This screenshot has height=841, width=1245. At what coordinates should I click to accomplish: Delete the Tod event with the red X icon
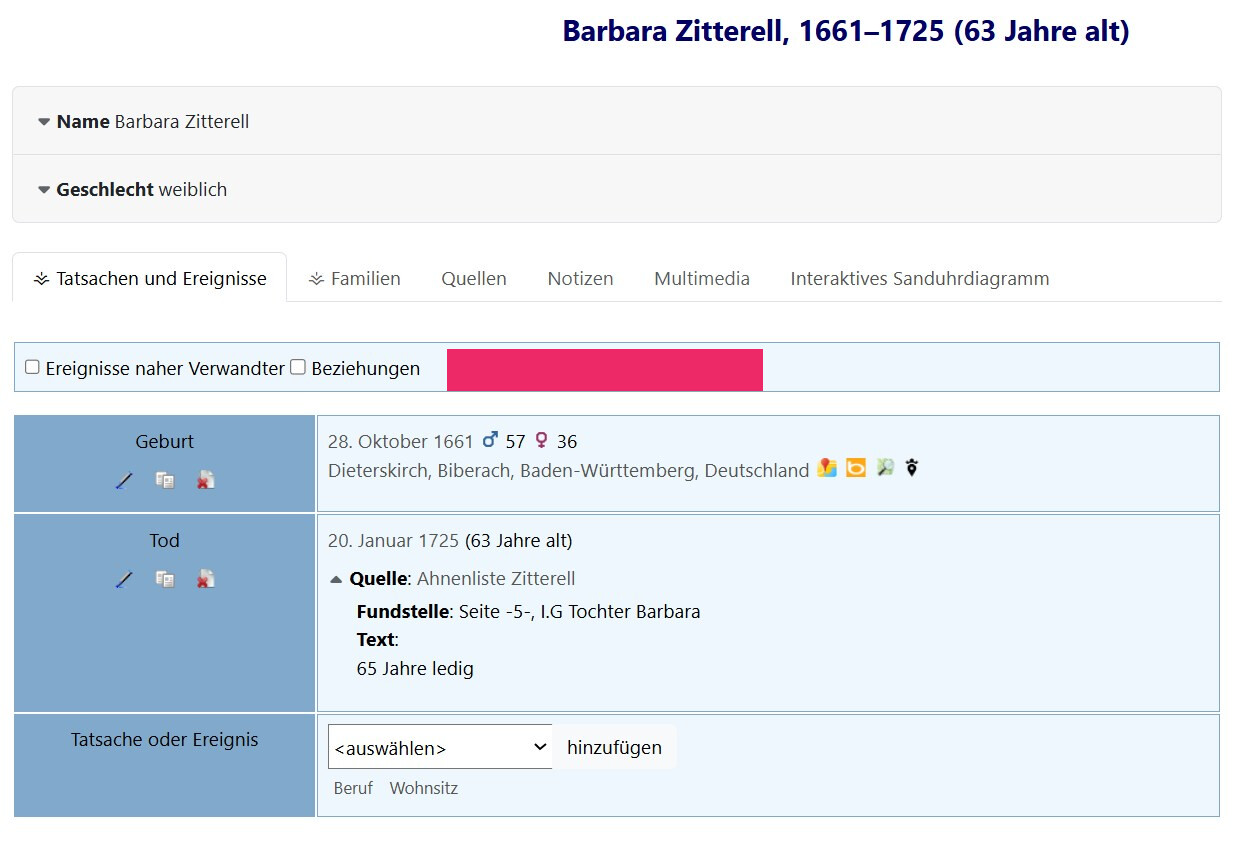coord(205,580)
